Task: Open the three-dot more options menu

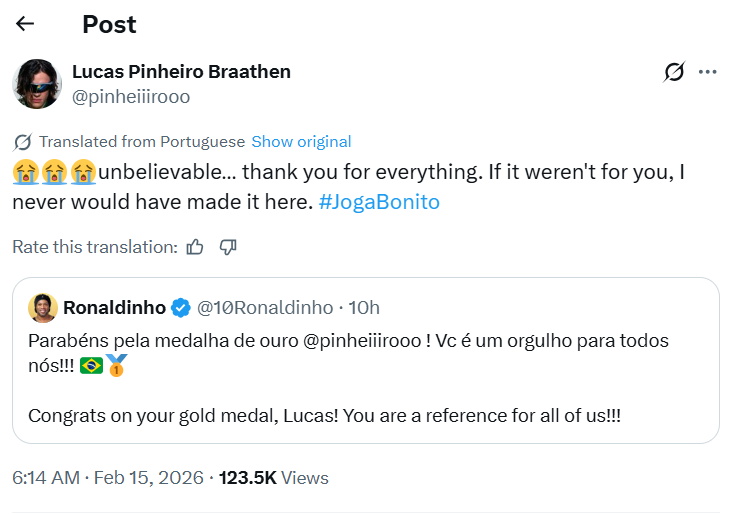Action: coord(708,72)
